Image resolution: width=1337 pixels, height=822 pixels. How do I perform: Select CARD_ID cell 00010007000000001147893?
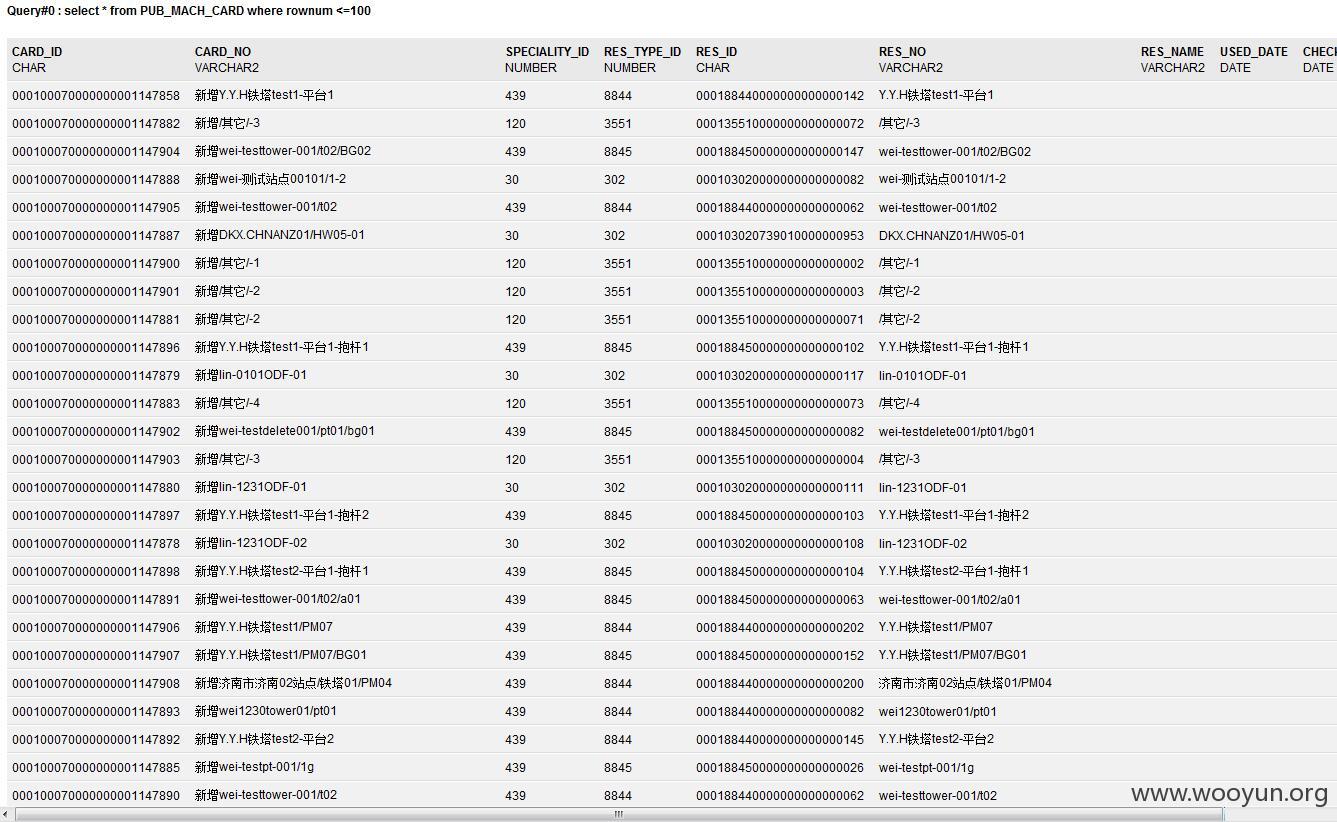point(96,712)
